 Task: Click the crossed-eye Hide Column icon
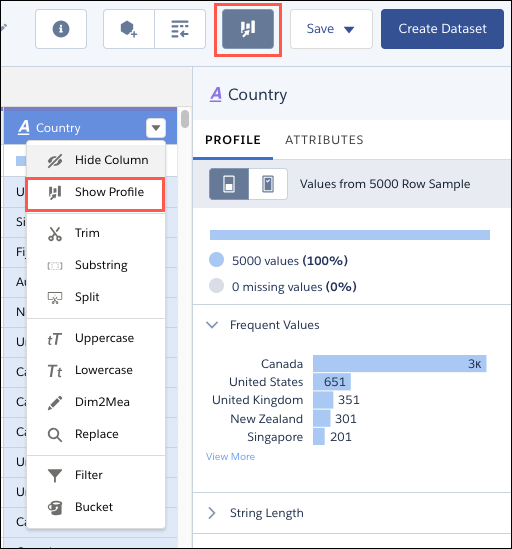55,160
